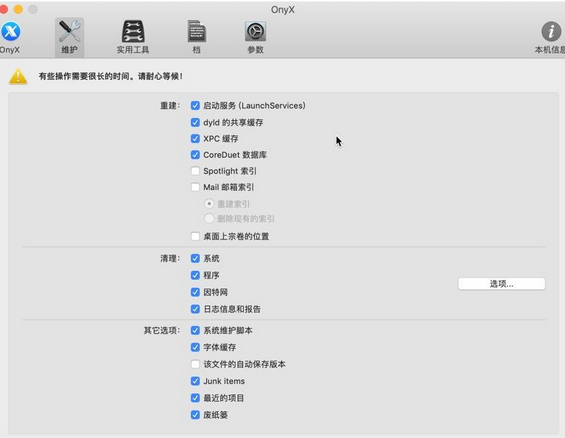Open the 选项... options button
Viewport: 565px width, 438px height.
pos(502,284)
